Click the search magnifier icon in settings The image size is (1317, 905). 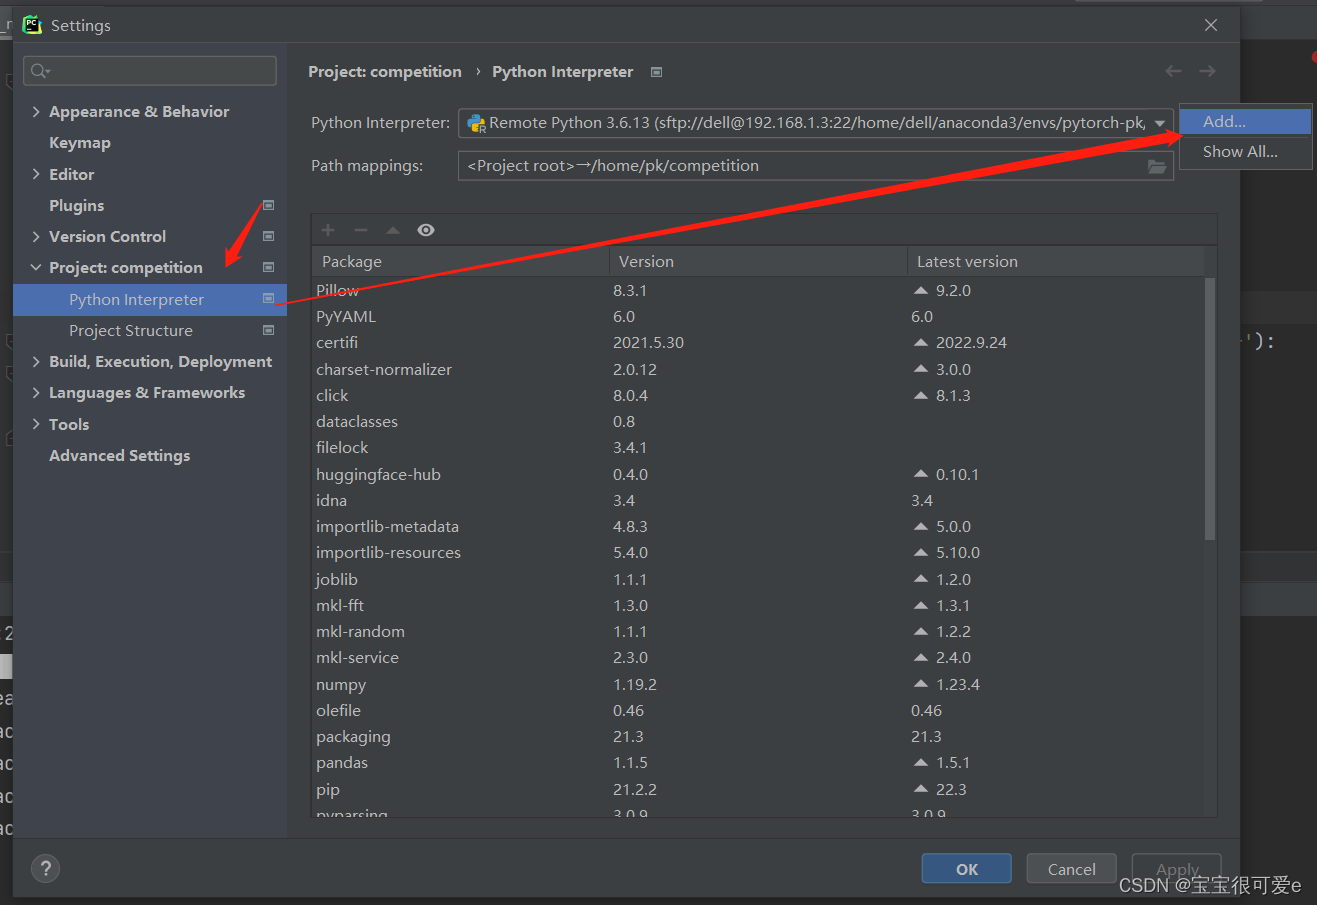point(40,71)
